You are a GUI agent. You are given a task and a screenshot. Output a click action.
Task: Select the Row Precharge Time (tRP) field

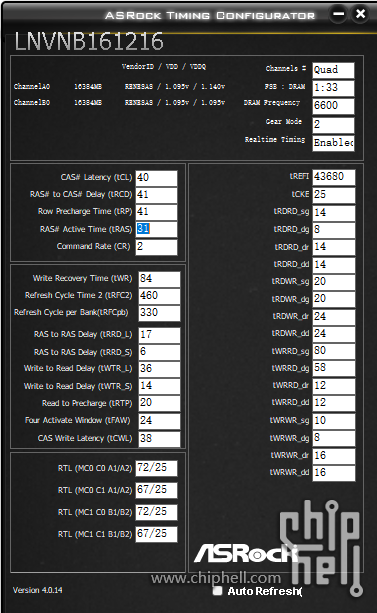pyautogui.click(x=156, y=212)
